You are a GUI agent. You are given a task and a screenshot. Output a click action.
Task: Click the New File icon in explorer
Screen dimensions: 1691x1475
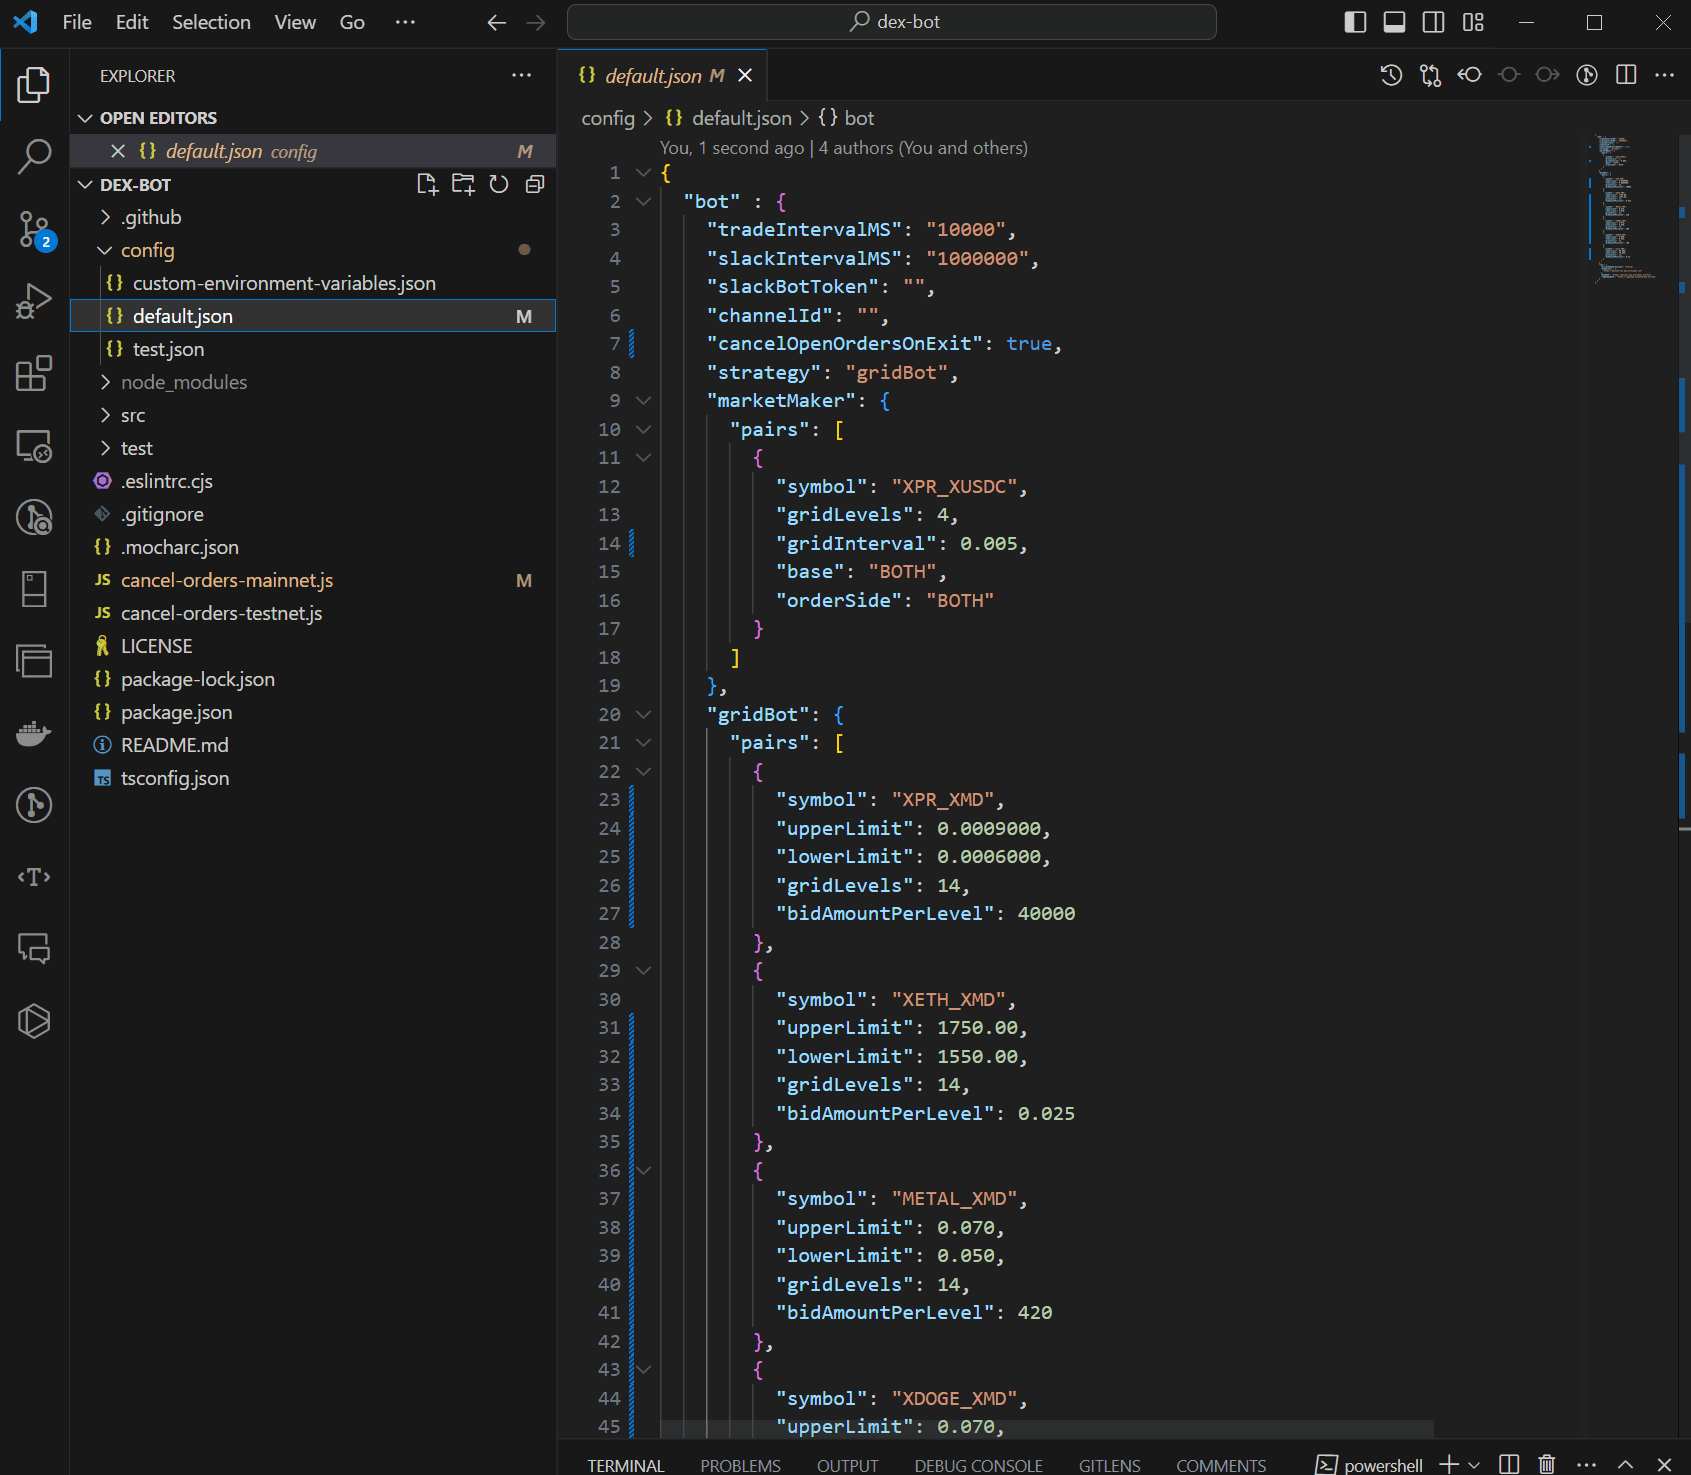[x=427, y=184]
